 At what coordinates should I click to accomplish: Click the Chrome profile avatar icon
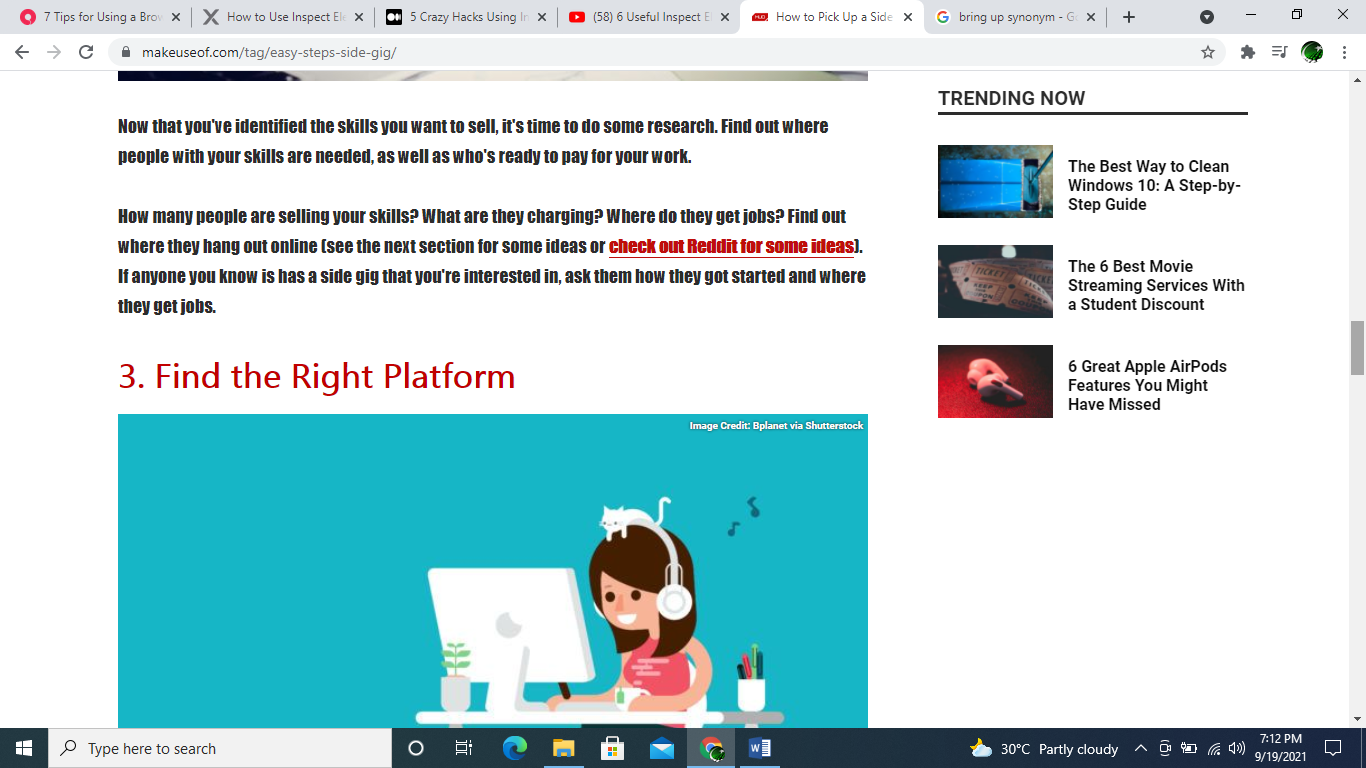click(1312, 52)
